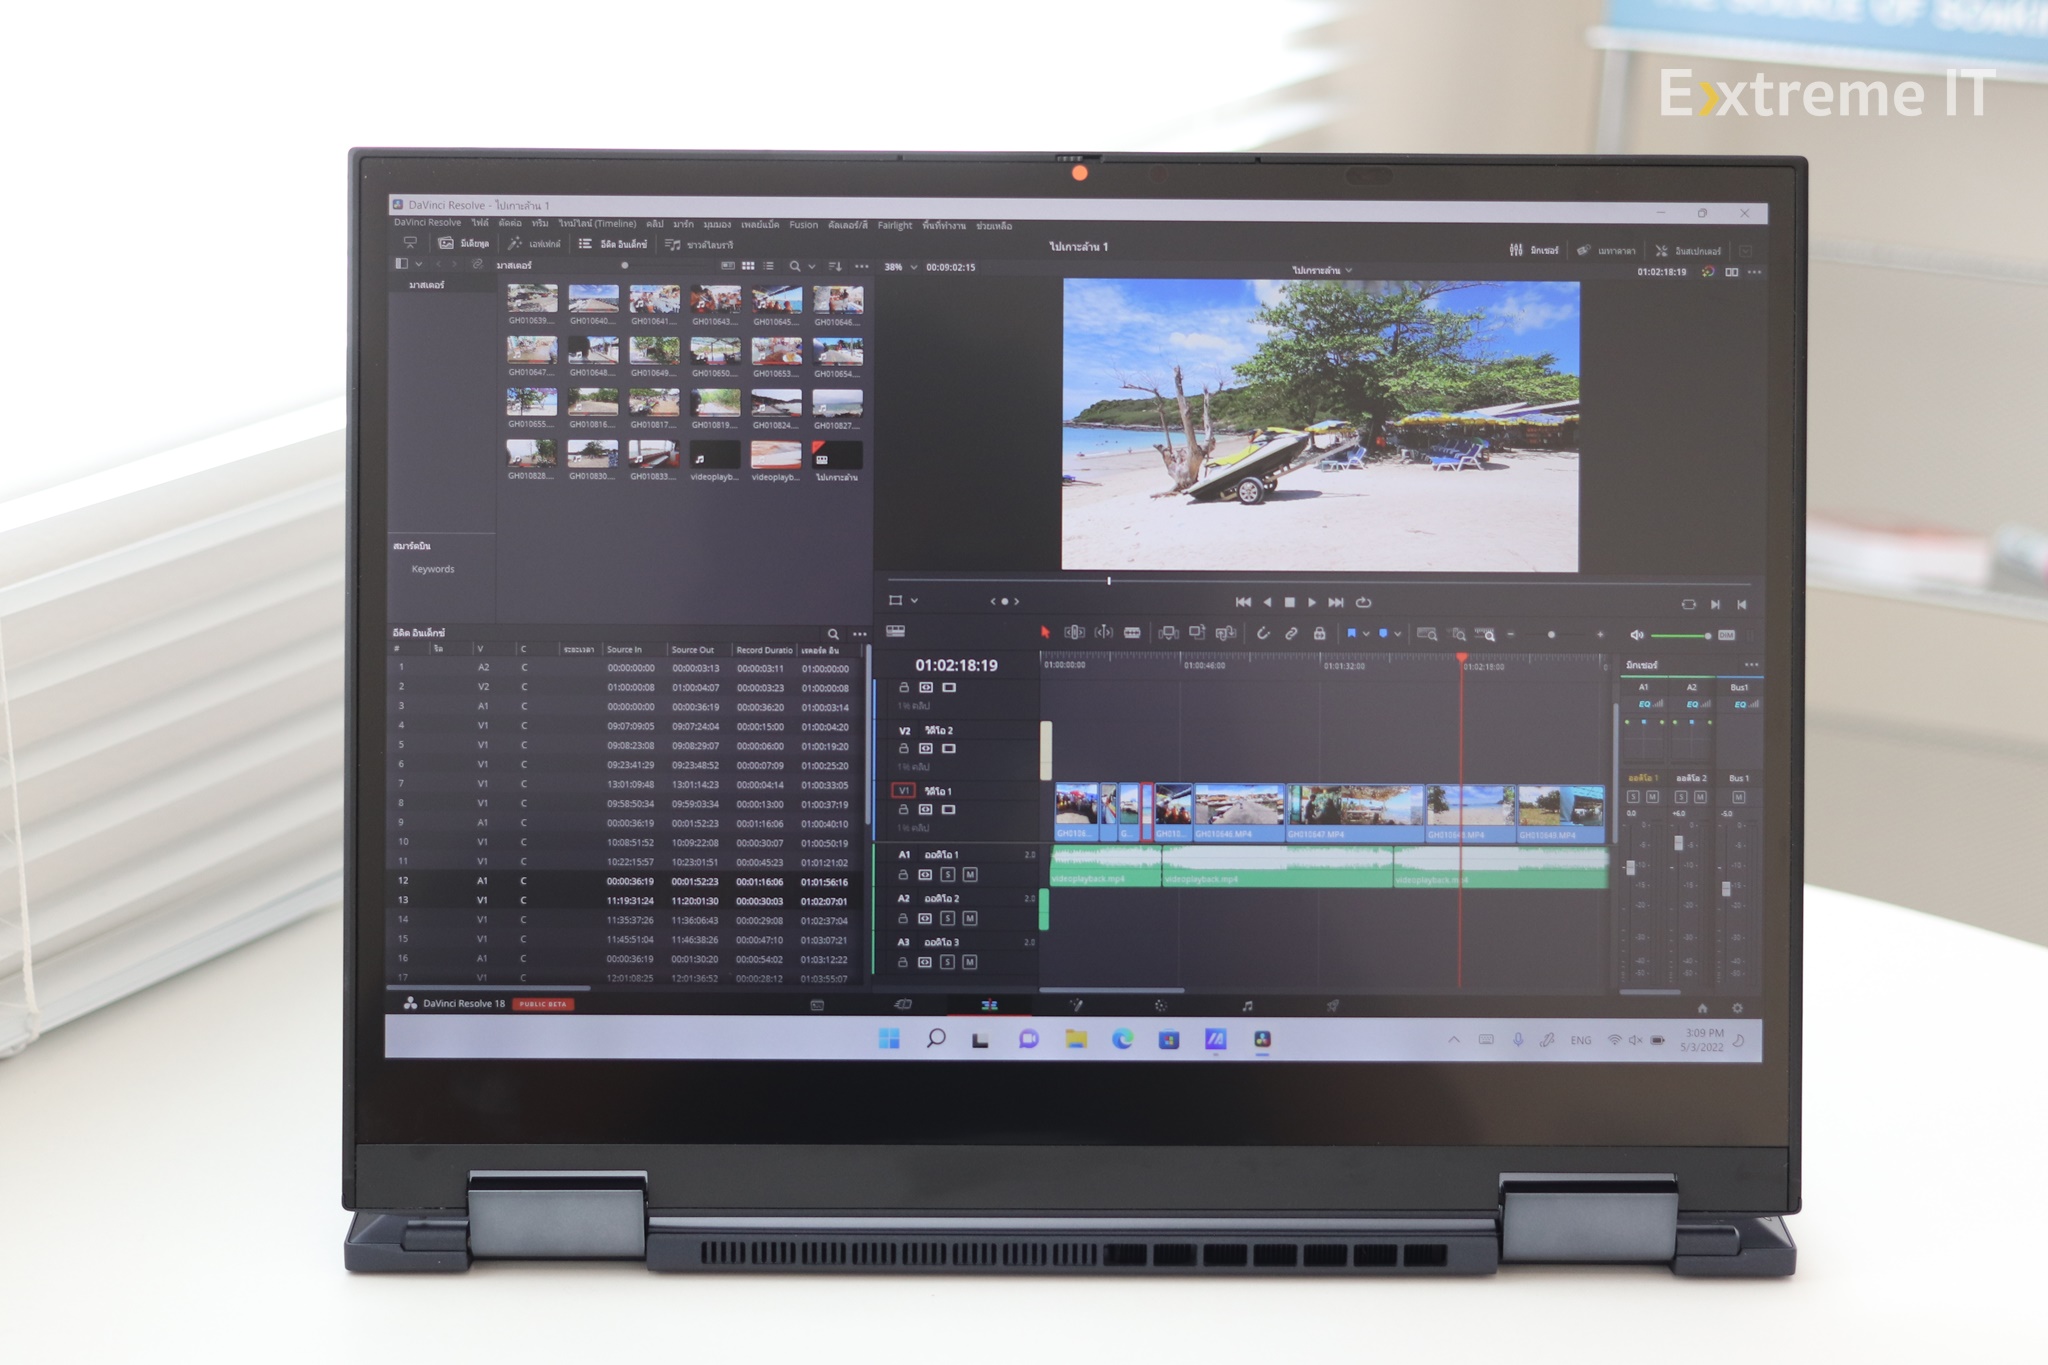Screen dimensions: 2048x1365
Task: Open the media pool sort icon
Action: click(835, 266)
